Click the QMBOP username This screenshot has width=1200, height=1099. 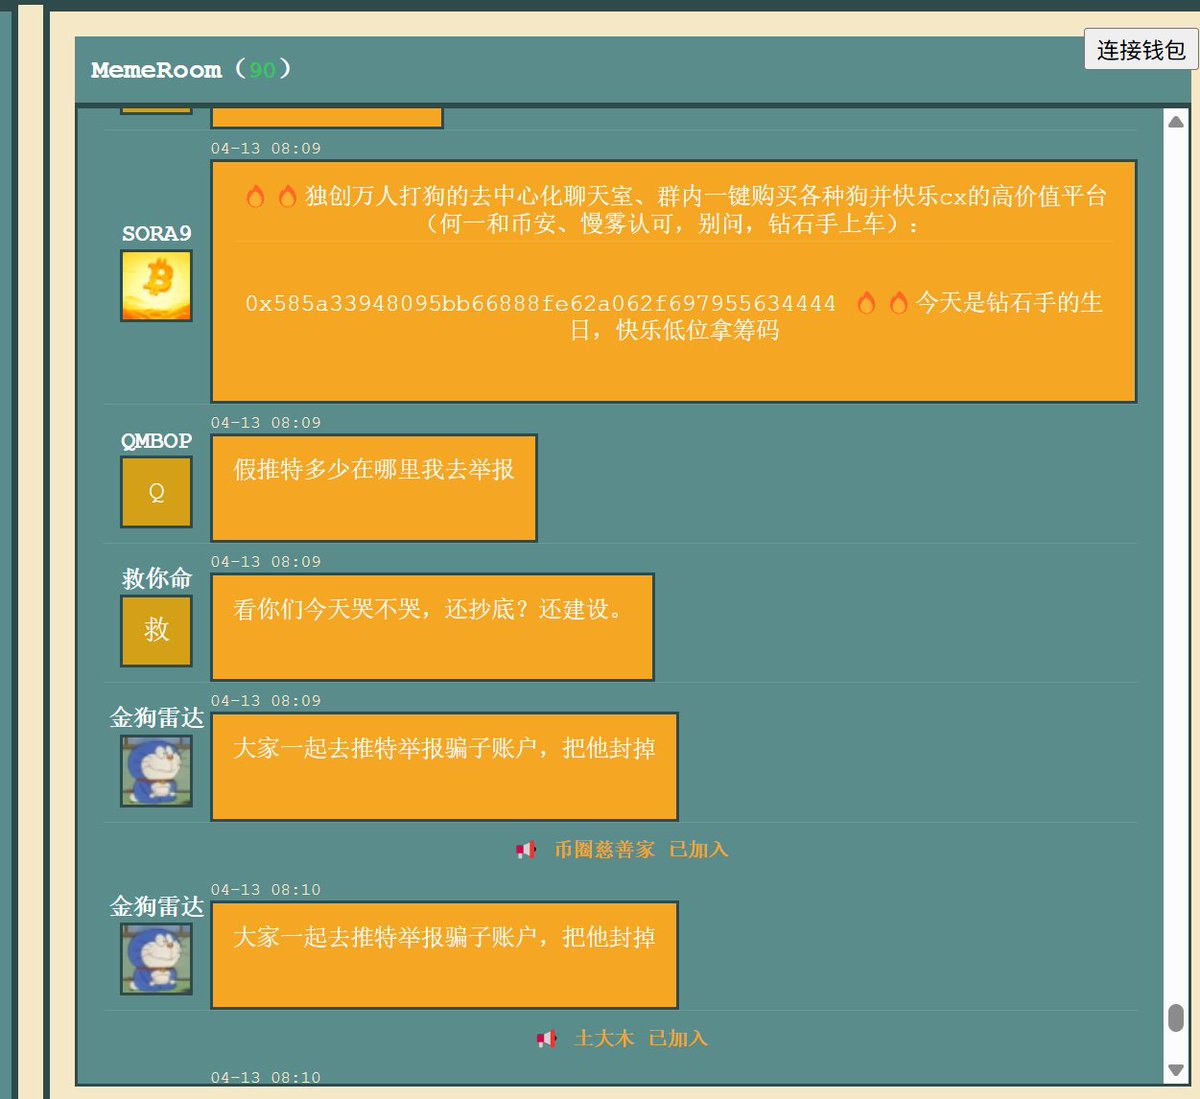(156, 441)
